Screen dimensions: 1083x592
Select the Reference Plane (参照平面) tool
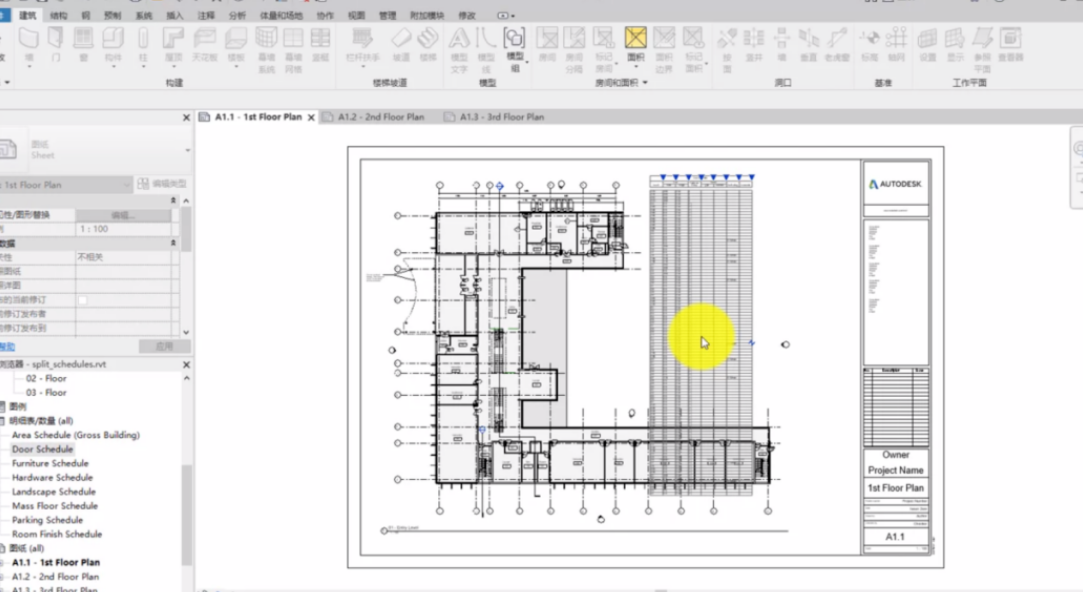(x=982, y=50)
